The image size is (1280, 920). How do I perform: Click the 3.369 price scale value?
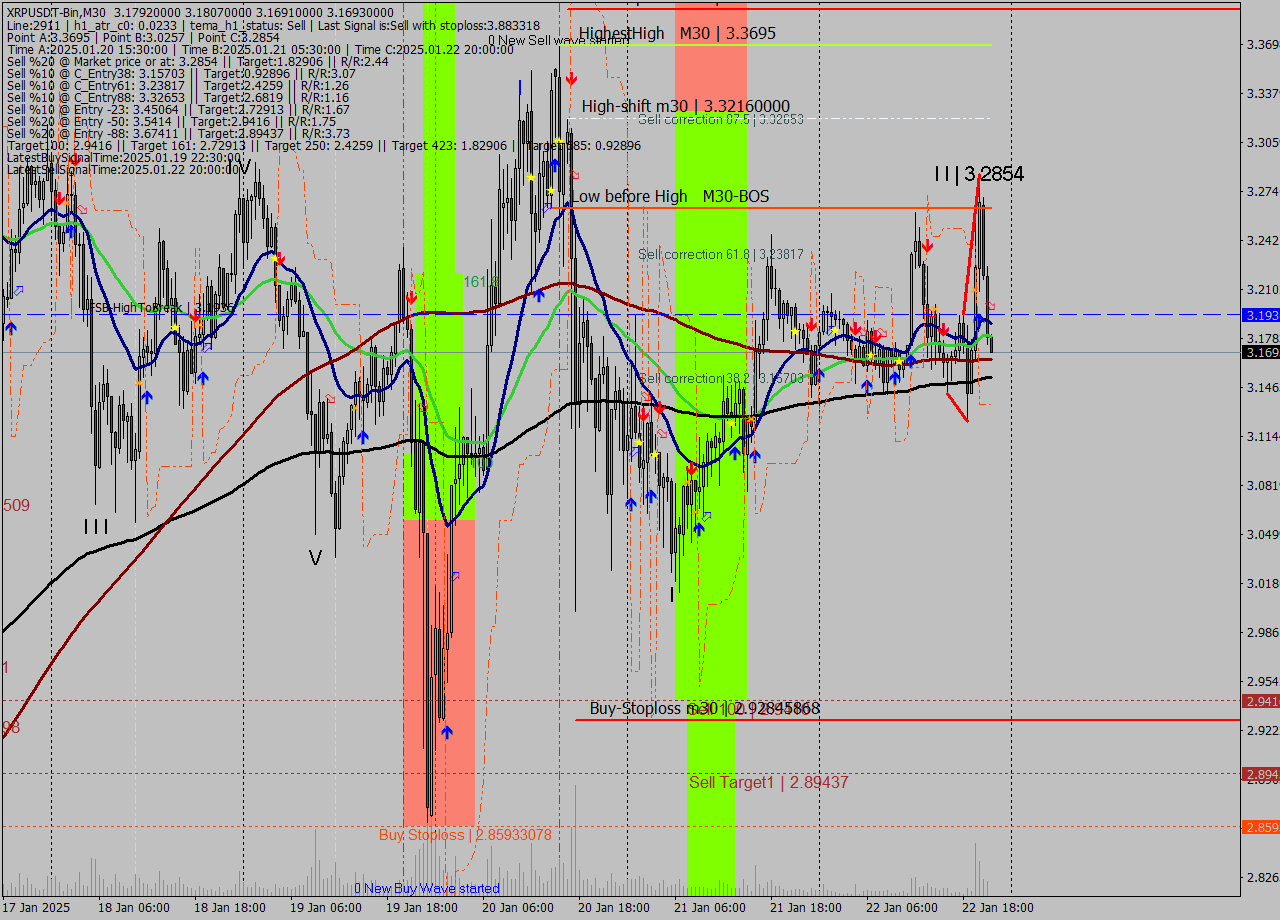tap(1262, 45)
